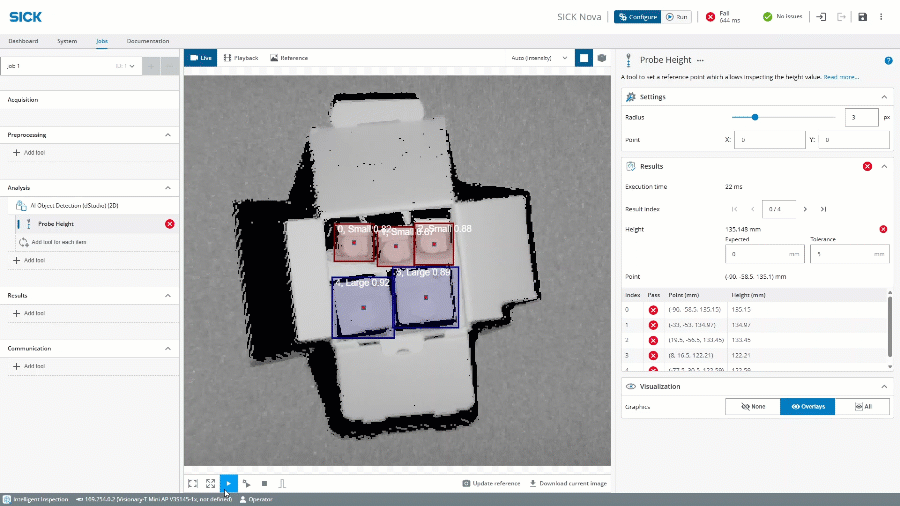Image resolution: width=900 pixels, height=506 pixels.
Task: Switch to the Playback tab
Action: [x=241, y=58]
